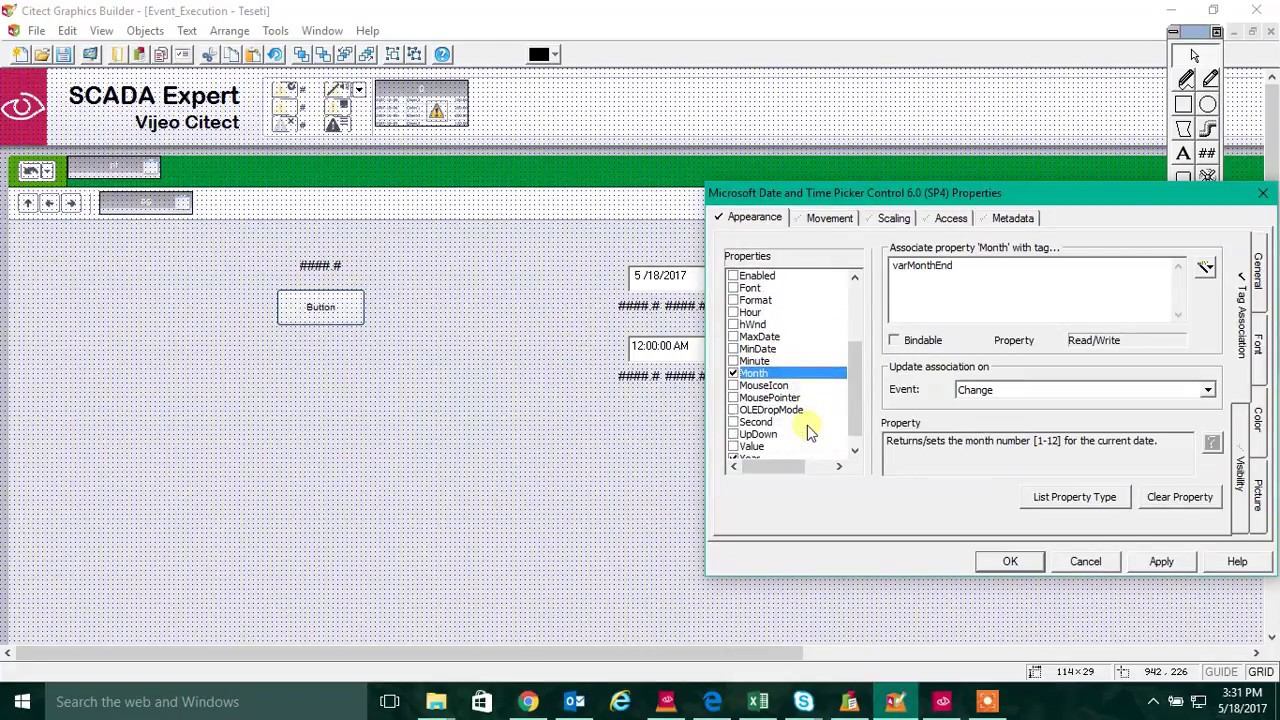Open the Objects menu
1280x720 pixels.
145,31
